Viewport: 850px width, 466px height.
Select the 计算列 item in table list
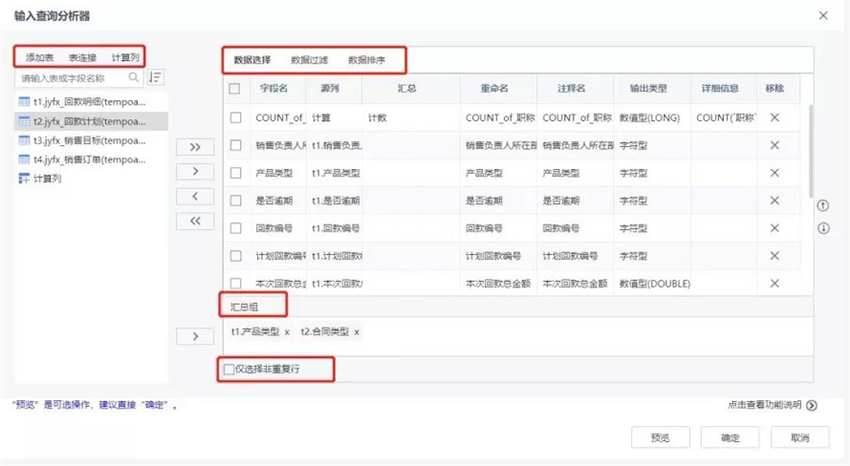point(91,178)
